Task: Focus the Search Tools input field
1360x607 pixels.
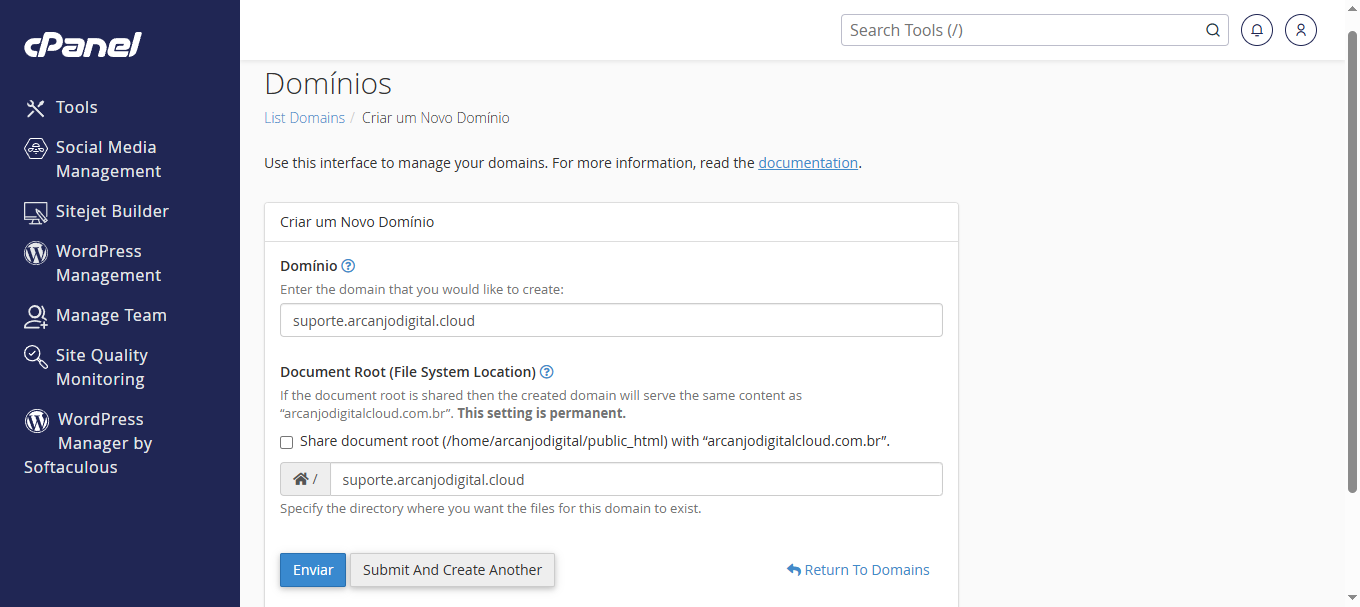Action: click(1020, 30)
